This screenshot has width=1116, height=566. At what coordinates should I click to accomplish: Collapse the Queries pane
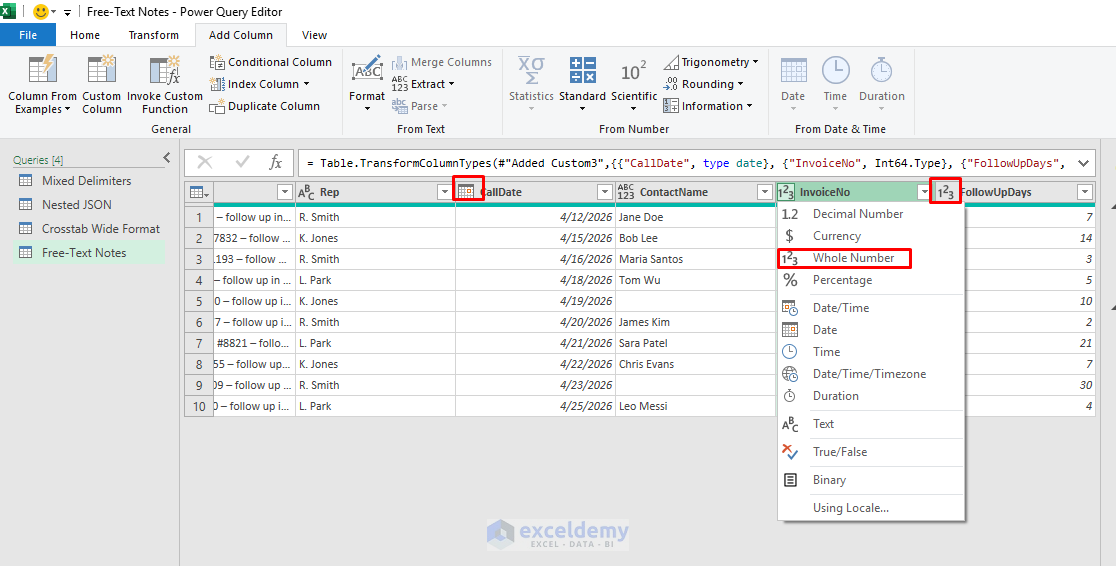point(167,157)
